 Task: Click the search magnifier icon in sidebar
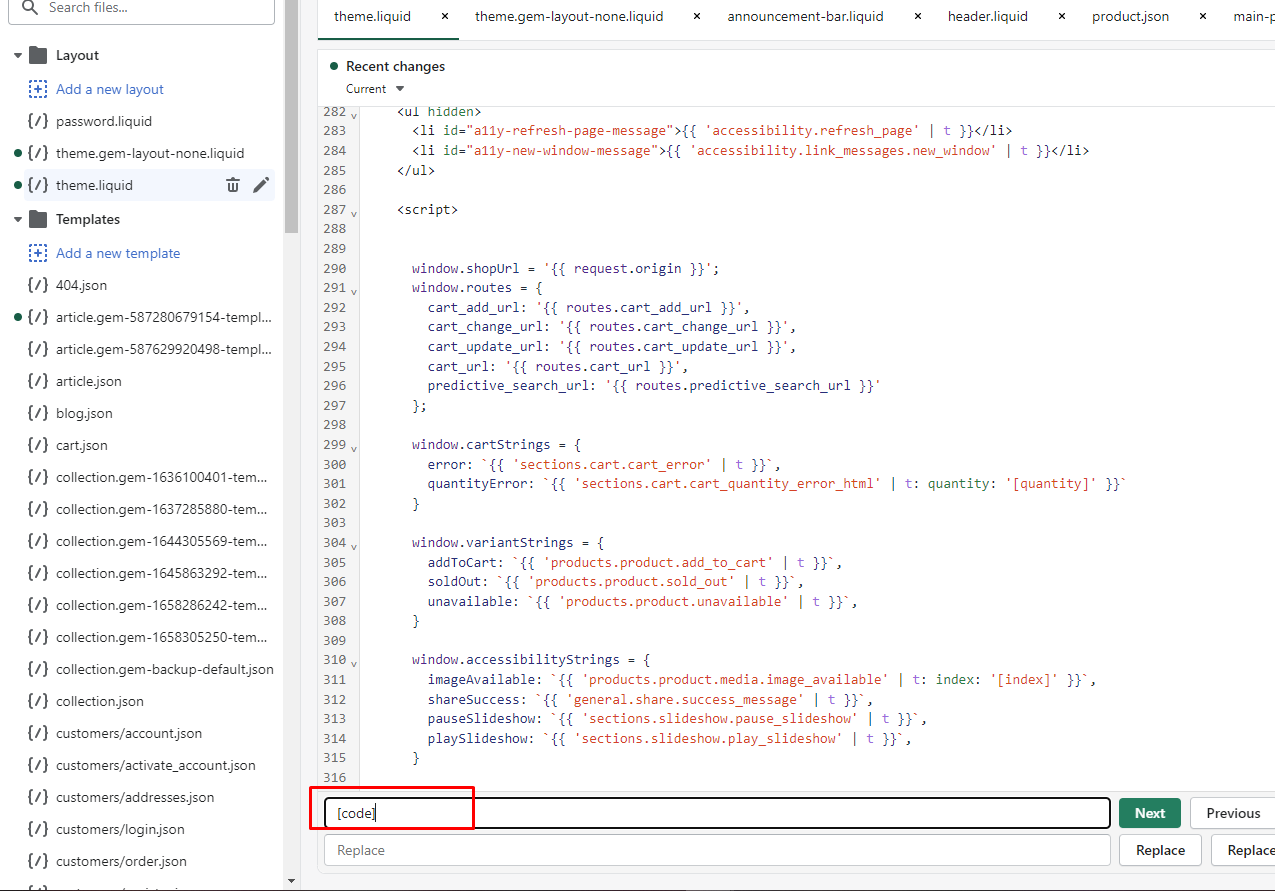tap(31, 7)
